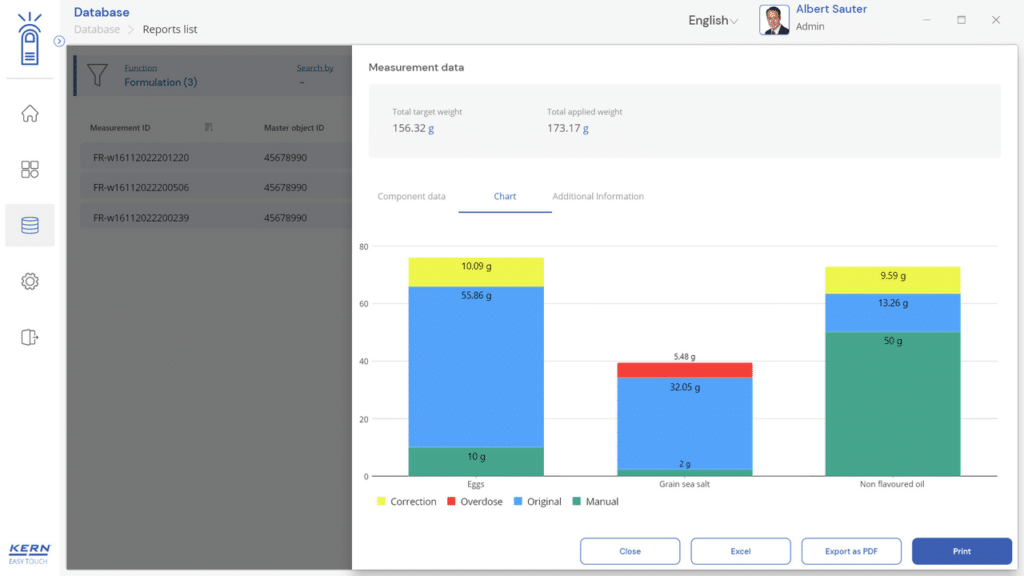This screenshot has height=576, width=1024.
Task: Open the Function Formulation filter dropdown
Action: (160, 76)
